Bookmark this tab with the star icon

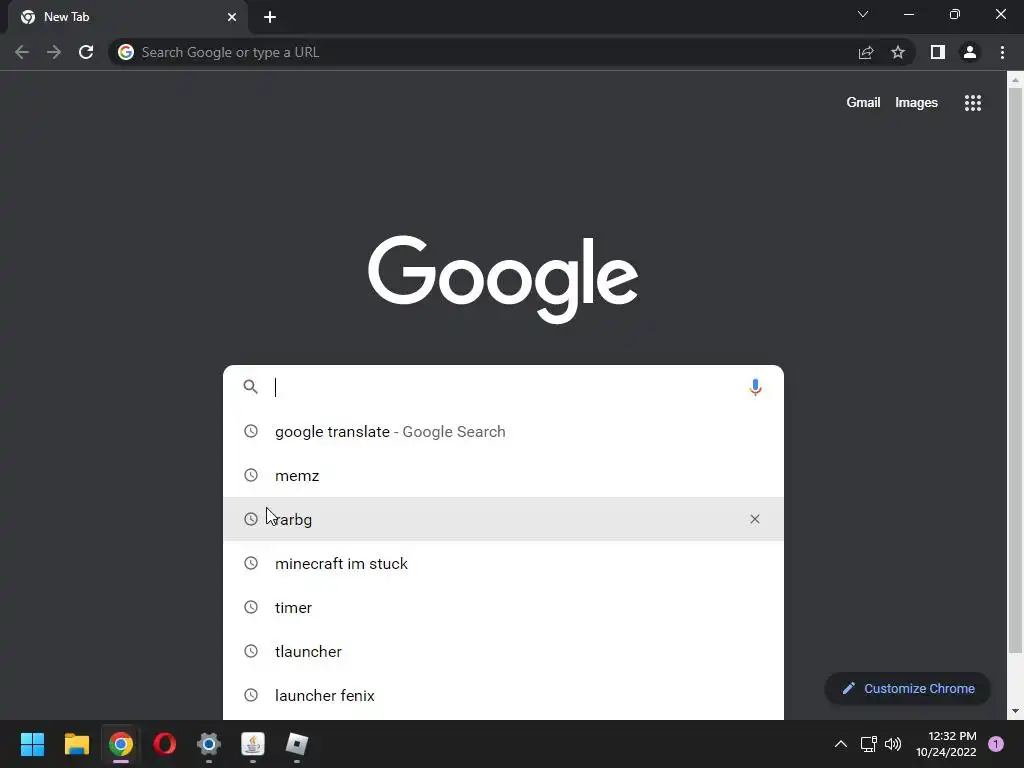point(898,52)
